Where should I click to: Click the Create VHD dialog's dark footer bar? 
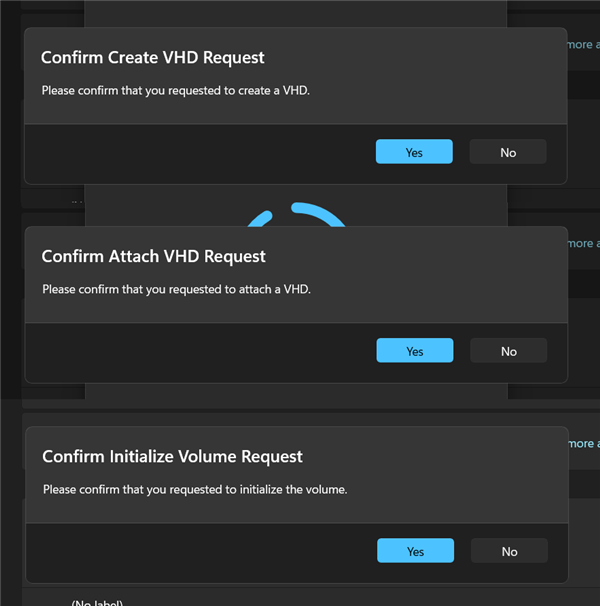pos(200,153)
